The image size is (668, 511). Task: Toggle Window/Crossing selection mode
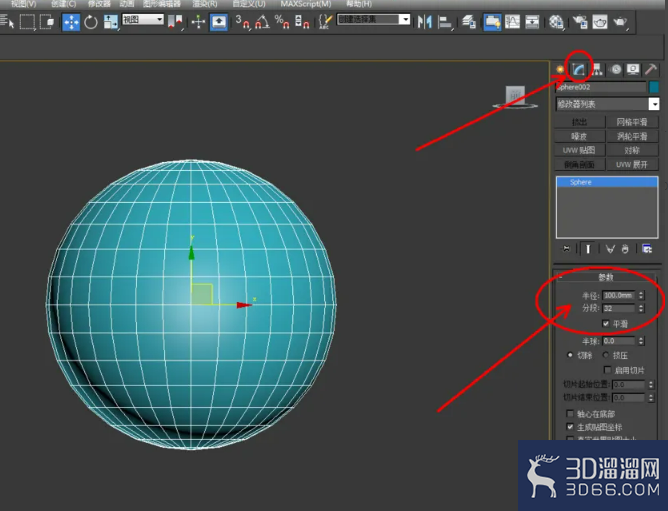click(x=46, y=22)
